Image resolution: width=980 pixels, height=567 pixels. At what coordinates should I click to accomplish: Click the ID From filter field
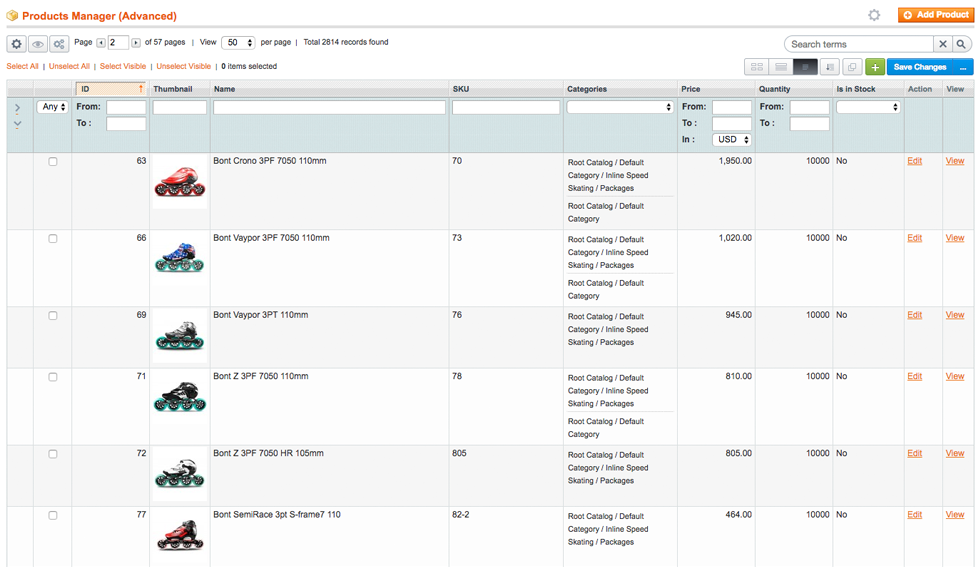126,108
